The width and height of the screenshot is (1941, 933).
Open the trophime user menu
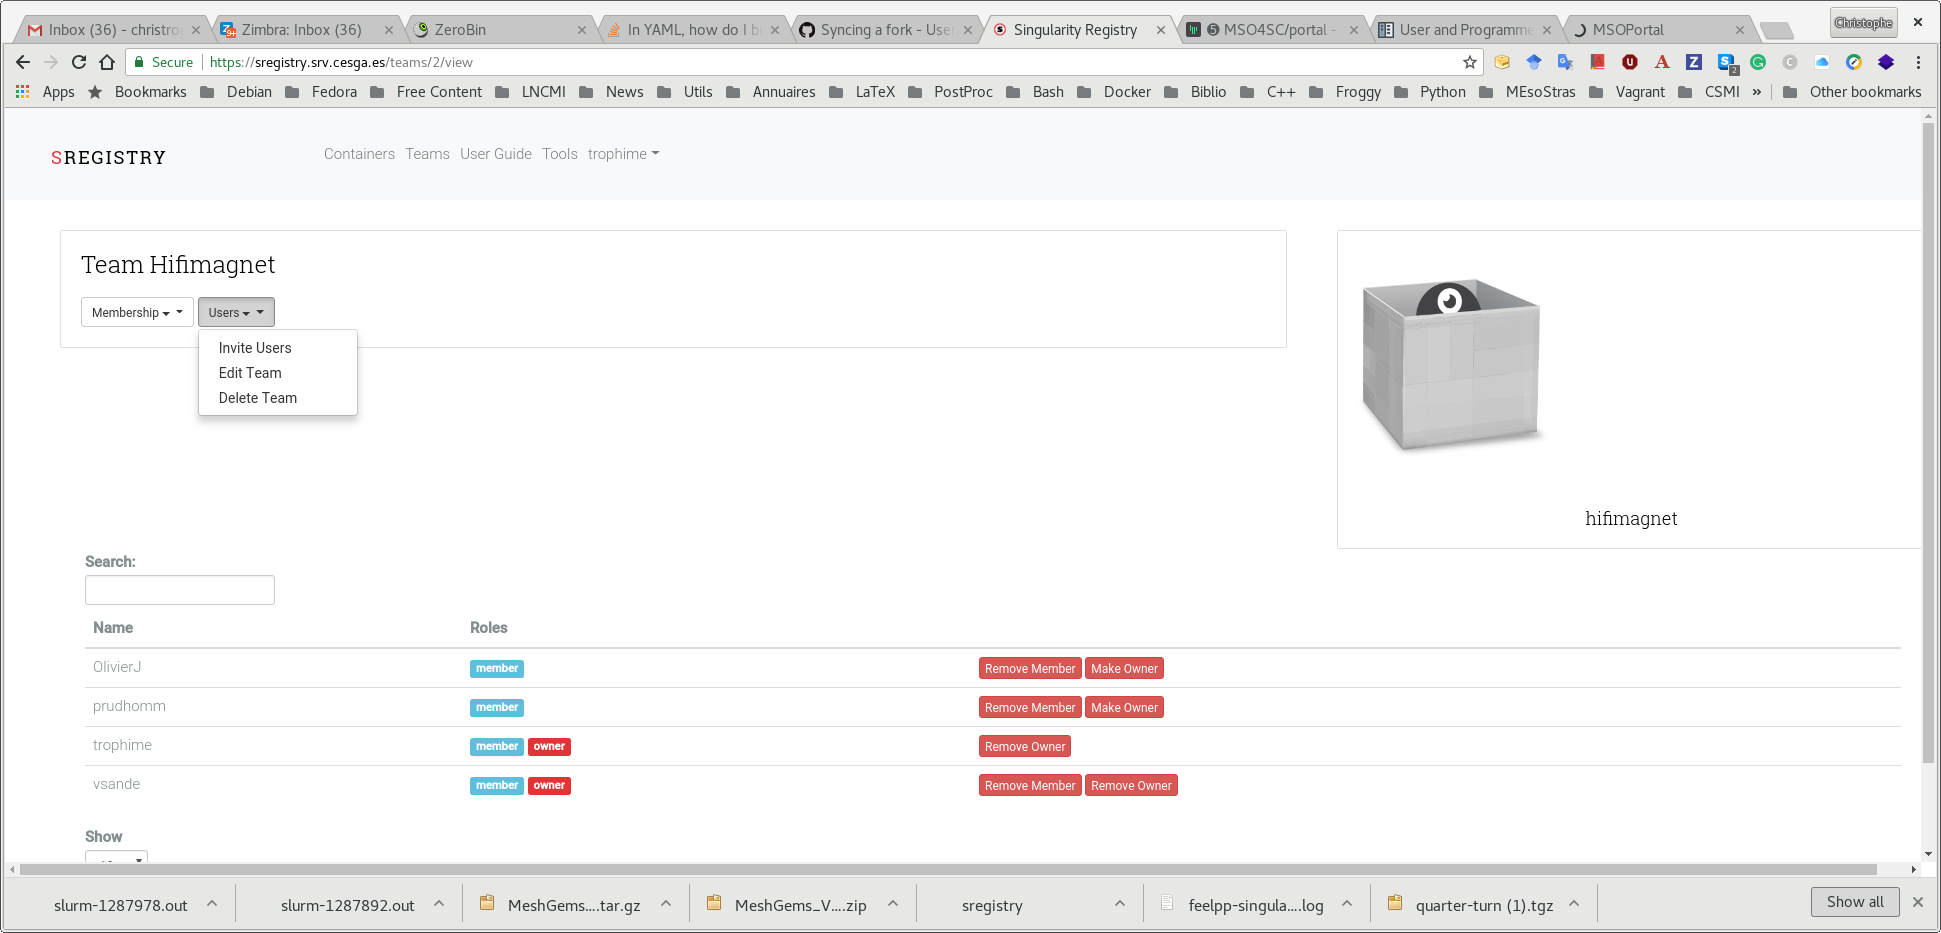[623, 154]
